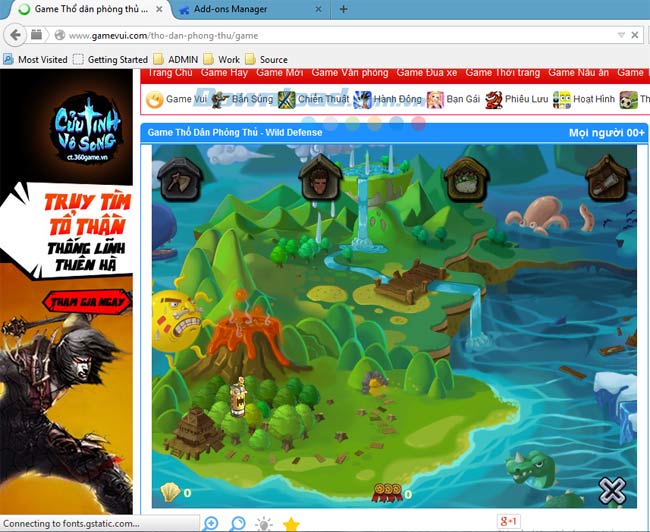The height and width of the screenshot is (532, 650).
Task: Click the browser back arrow button
Action: pos(15,35)
